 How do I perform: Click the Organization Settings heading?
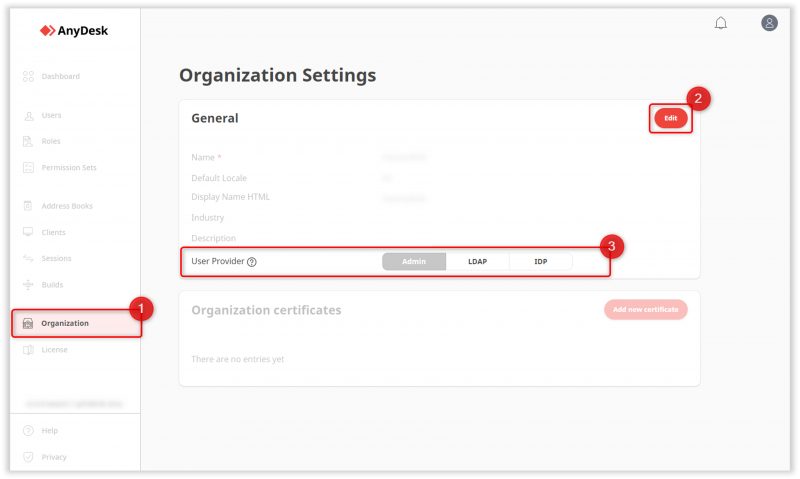278,75
